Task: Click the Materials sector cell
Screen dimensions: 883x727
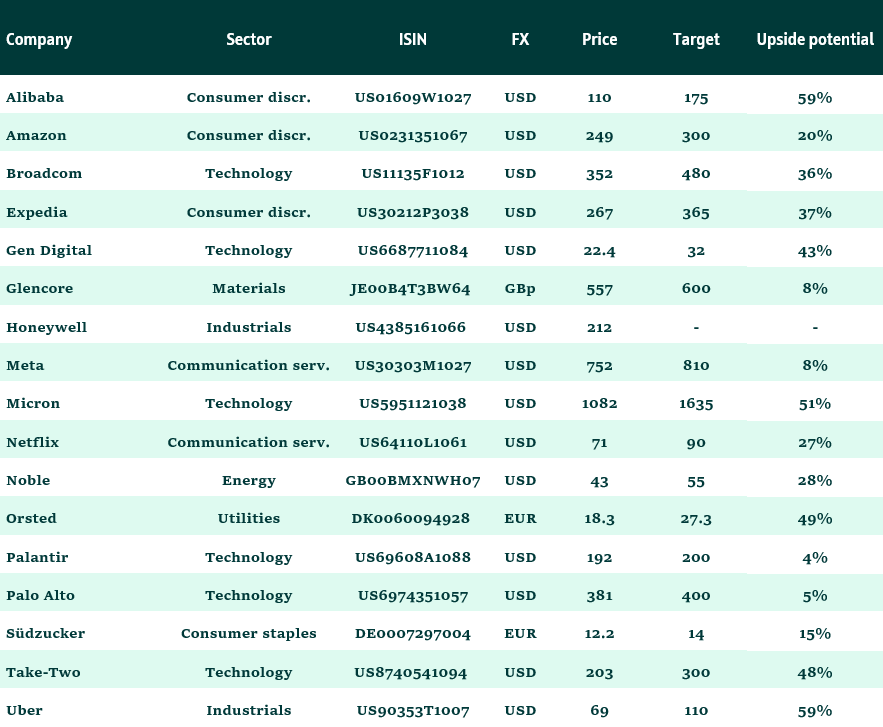Action: (x=249, y=288)
